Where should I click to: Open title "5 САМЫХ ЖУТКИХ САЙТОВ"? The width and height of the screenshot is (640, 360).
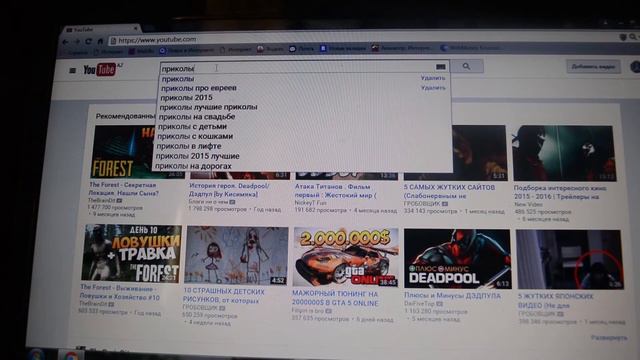(x=449, y=191)
